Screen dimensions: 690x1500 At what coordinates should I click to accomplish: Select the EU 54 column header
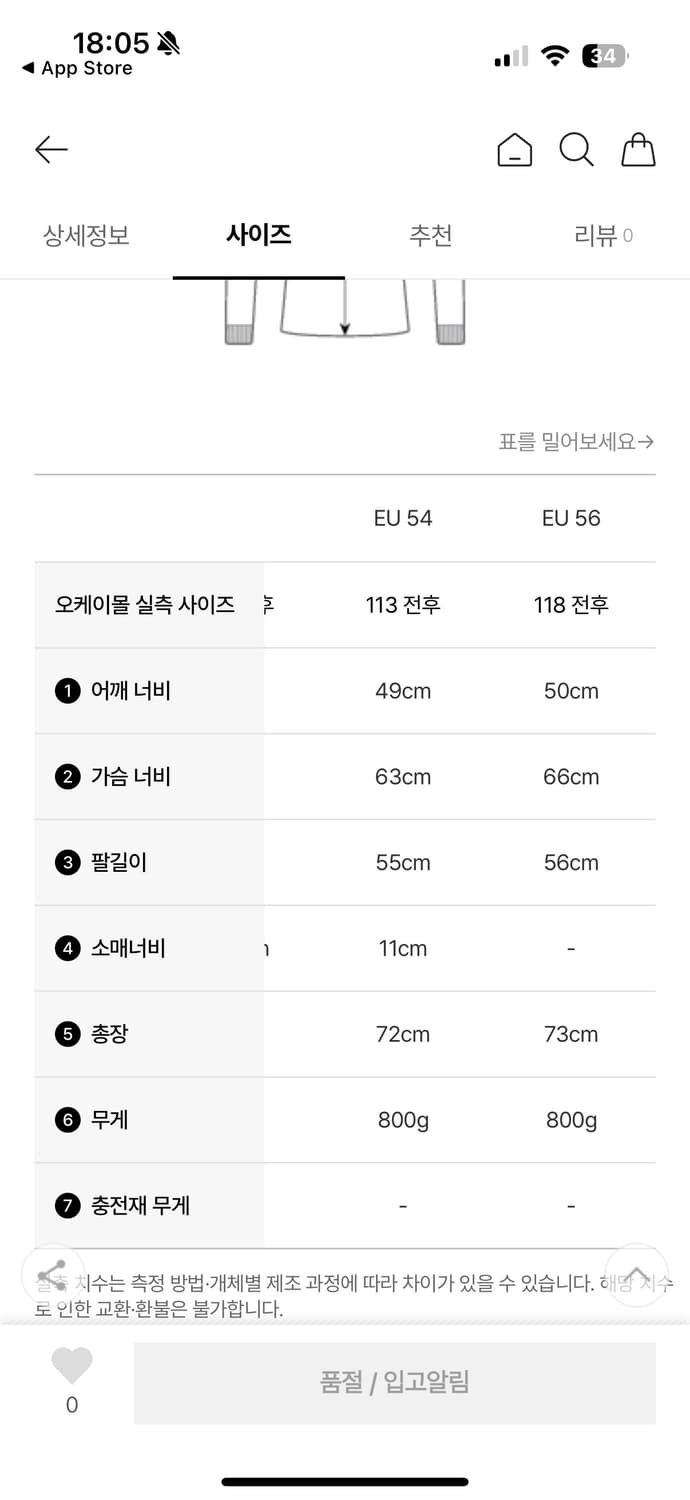pyautogui.click(x=403, y=518)
